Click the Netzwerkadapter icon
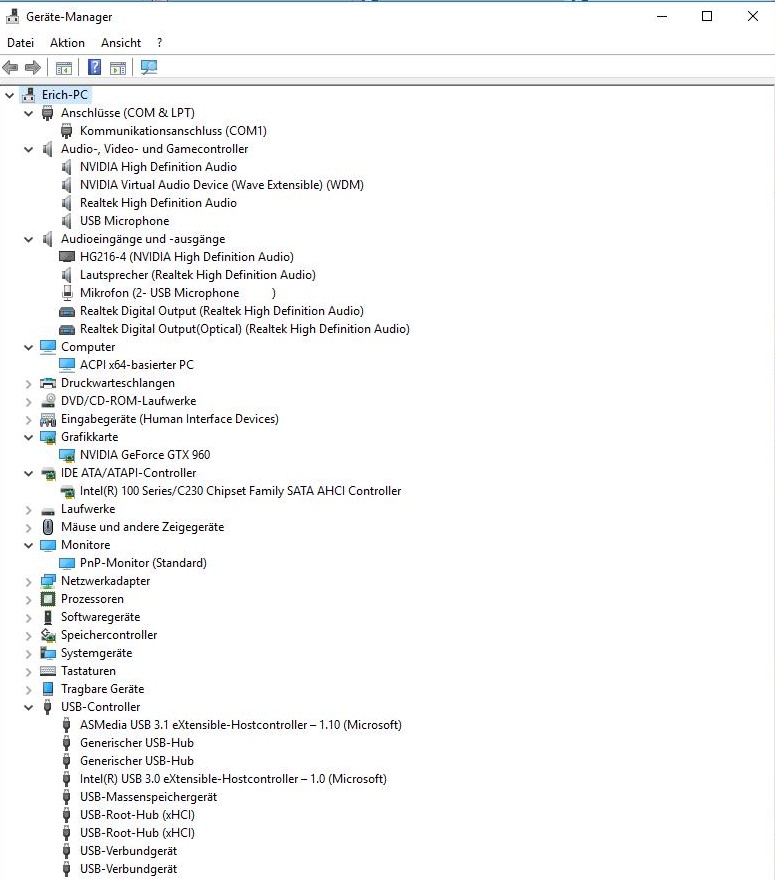This screenshot has height=880, width=775. [48, 581]
